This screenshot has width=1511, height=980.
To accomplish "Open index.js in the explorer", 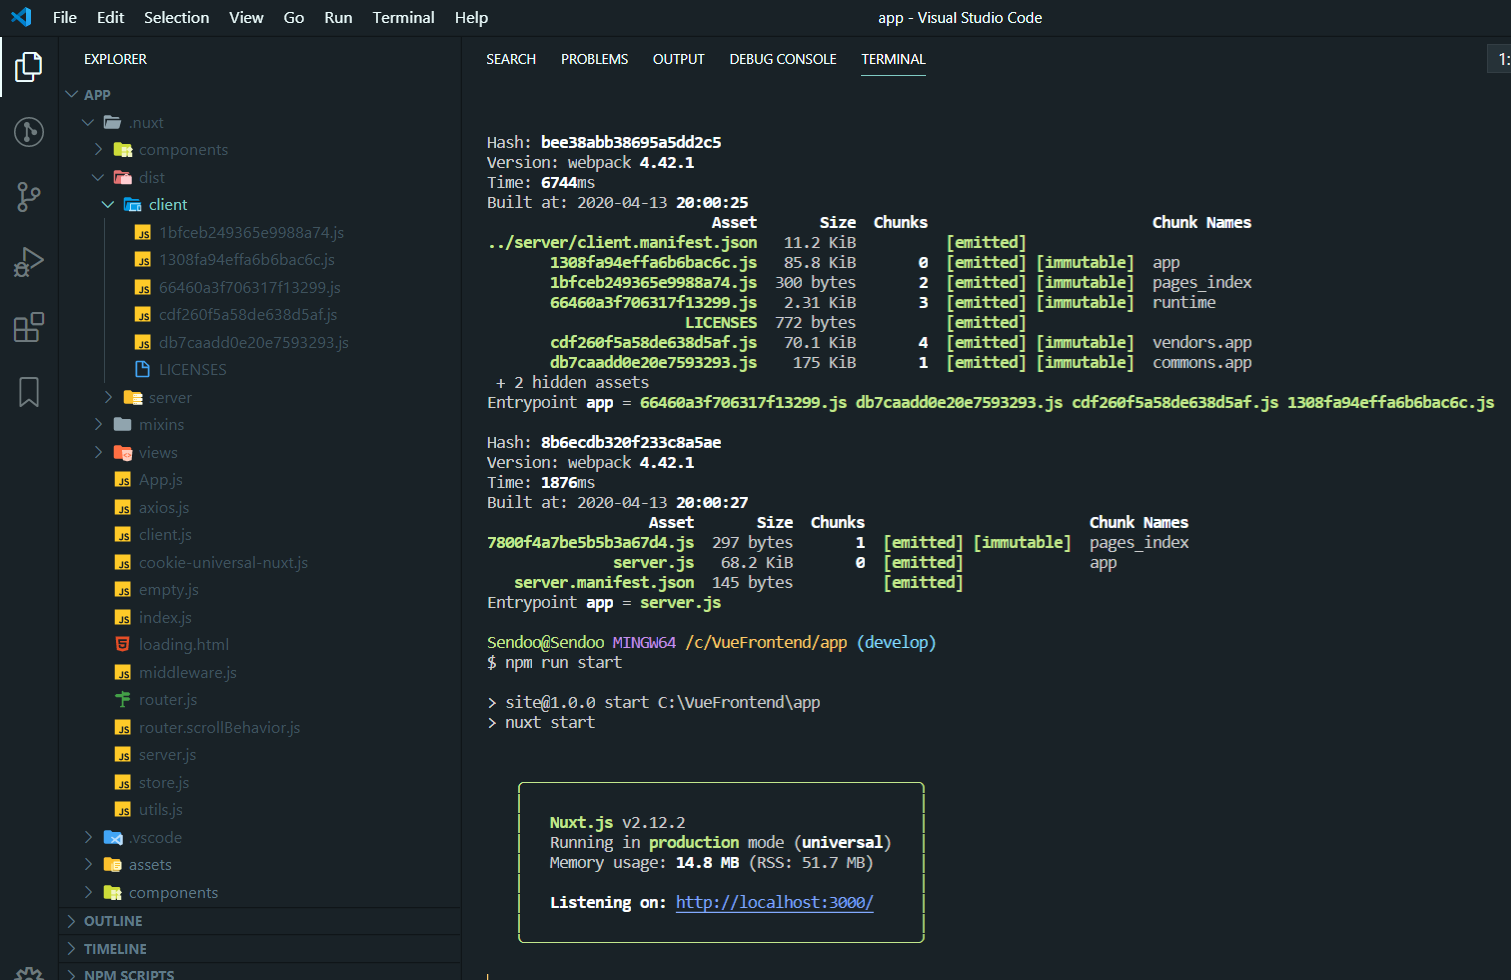I will click(x=165, y=617).
